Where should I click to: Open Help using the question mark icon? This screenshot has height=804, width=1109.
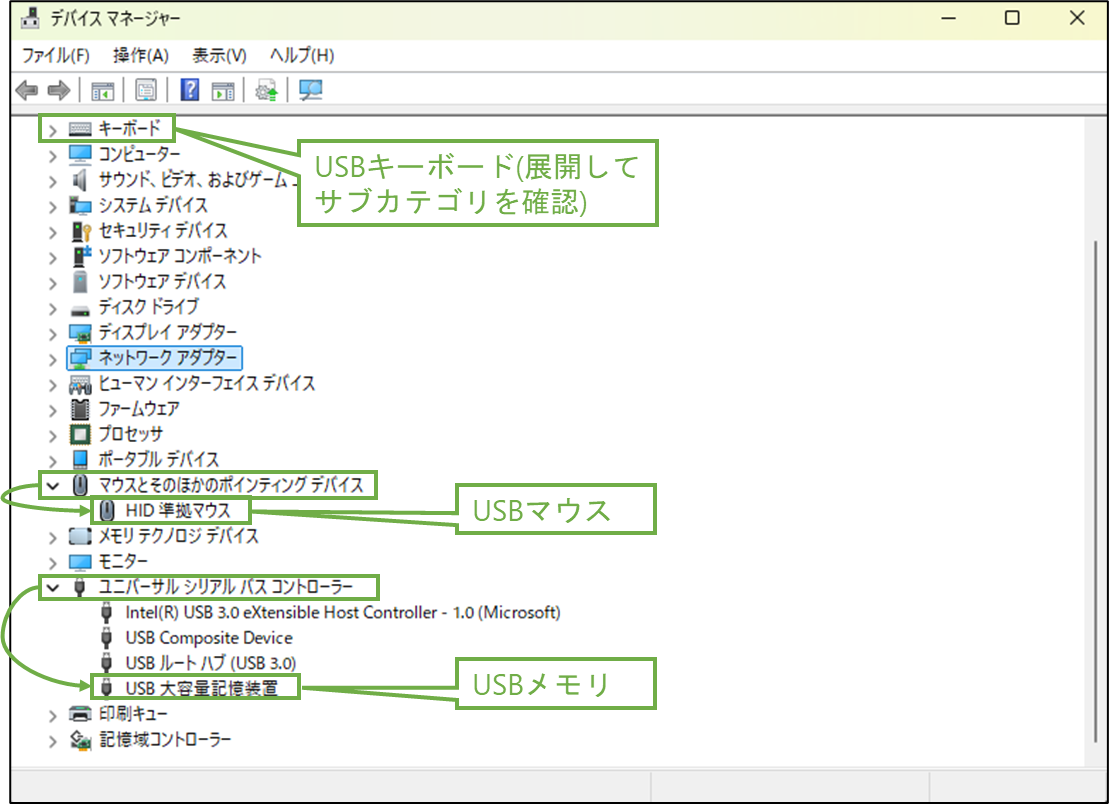188,90
